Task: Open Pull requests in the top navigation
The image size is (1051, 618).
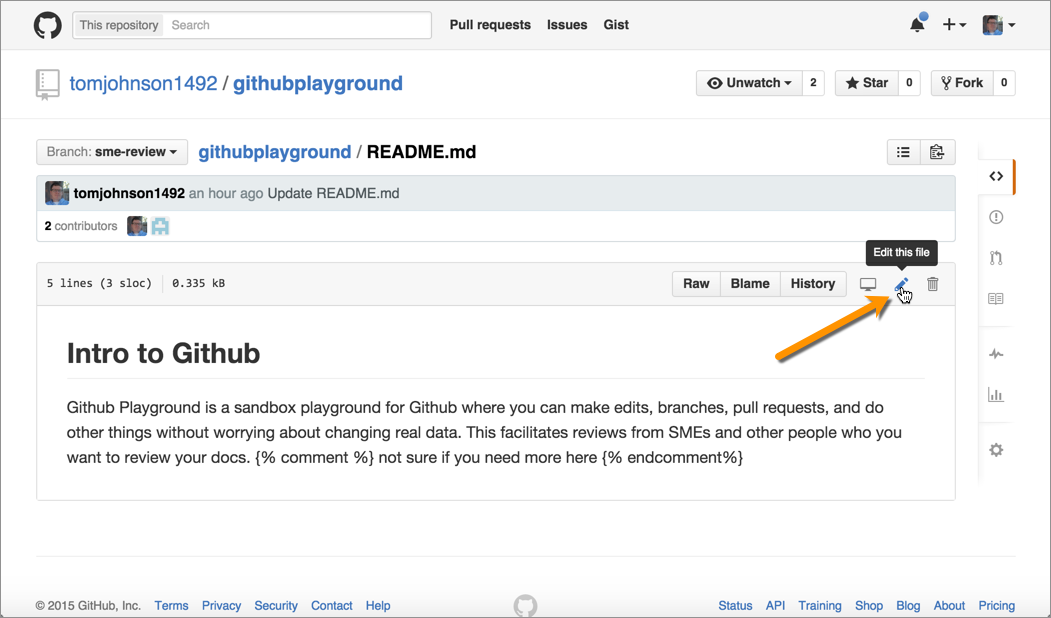Action: pyautogui.click(x=490, y=25)
